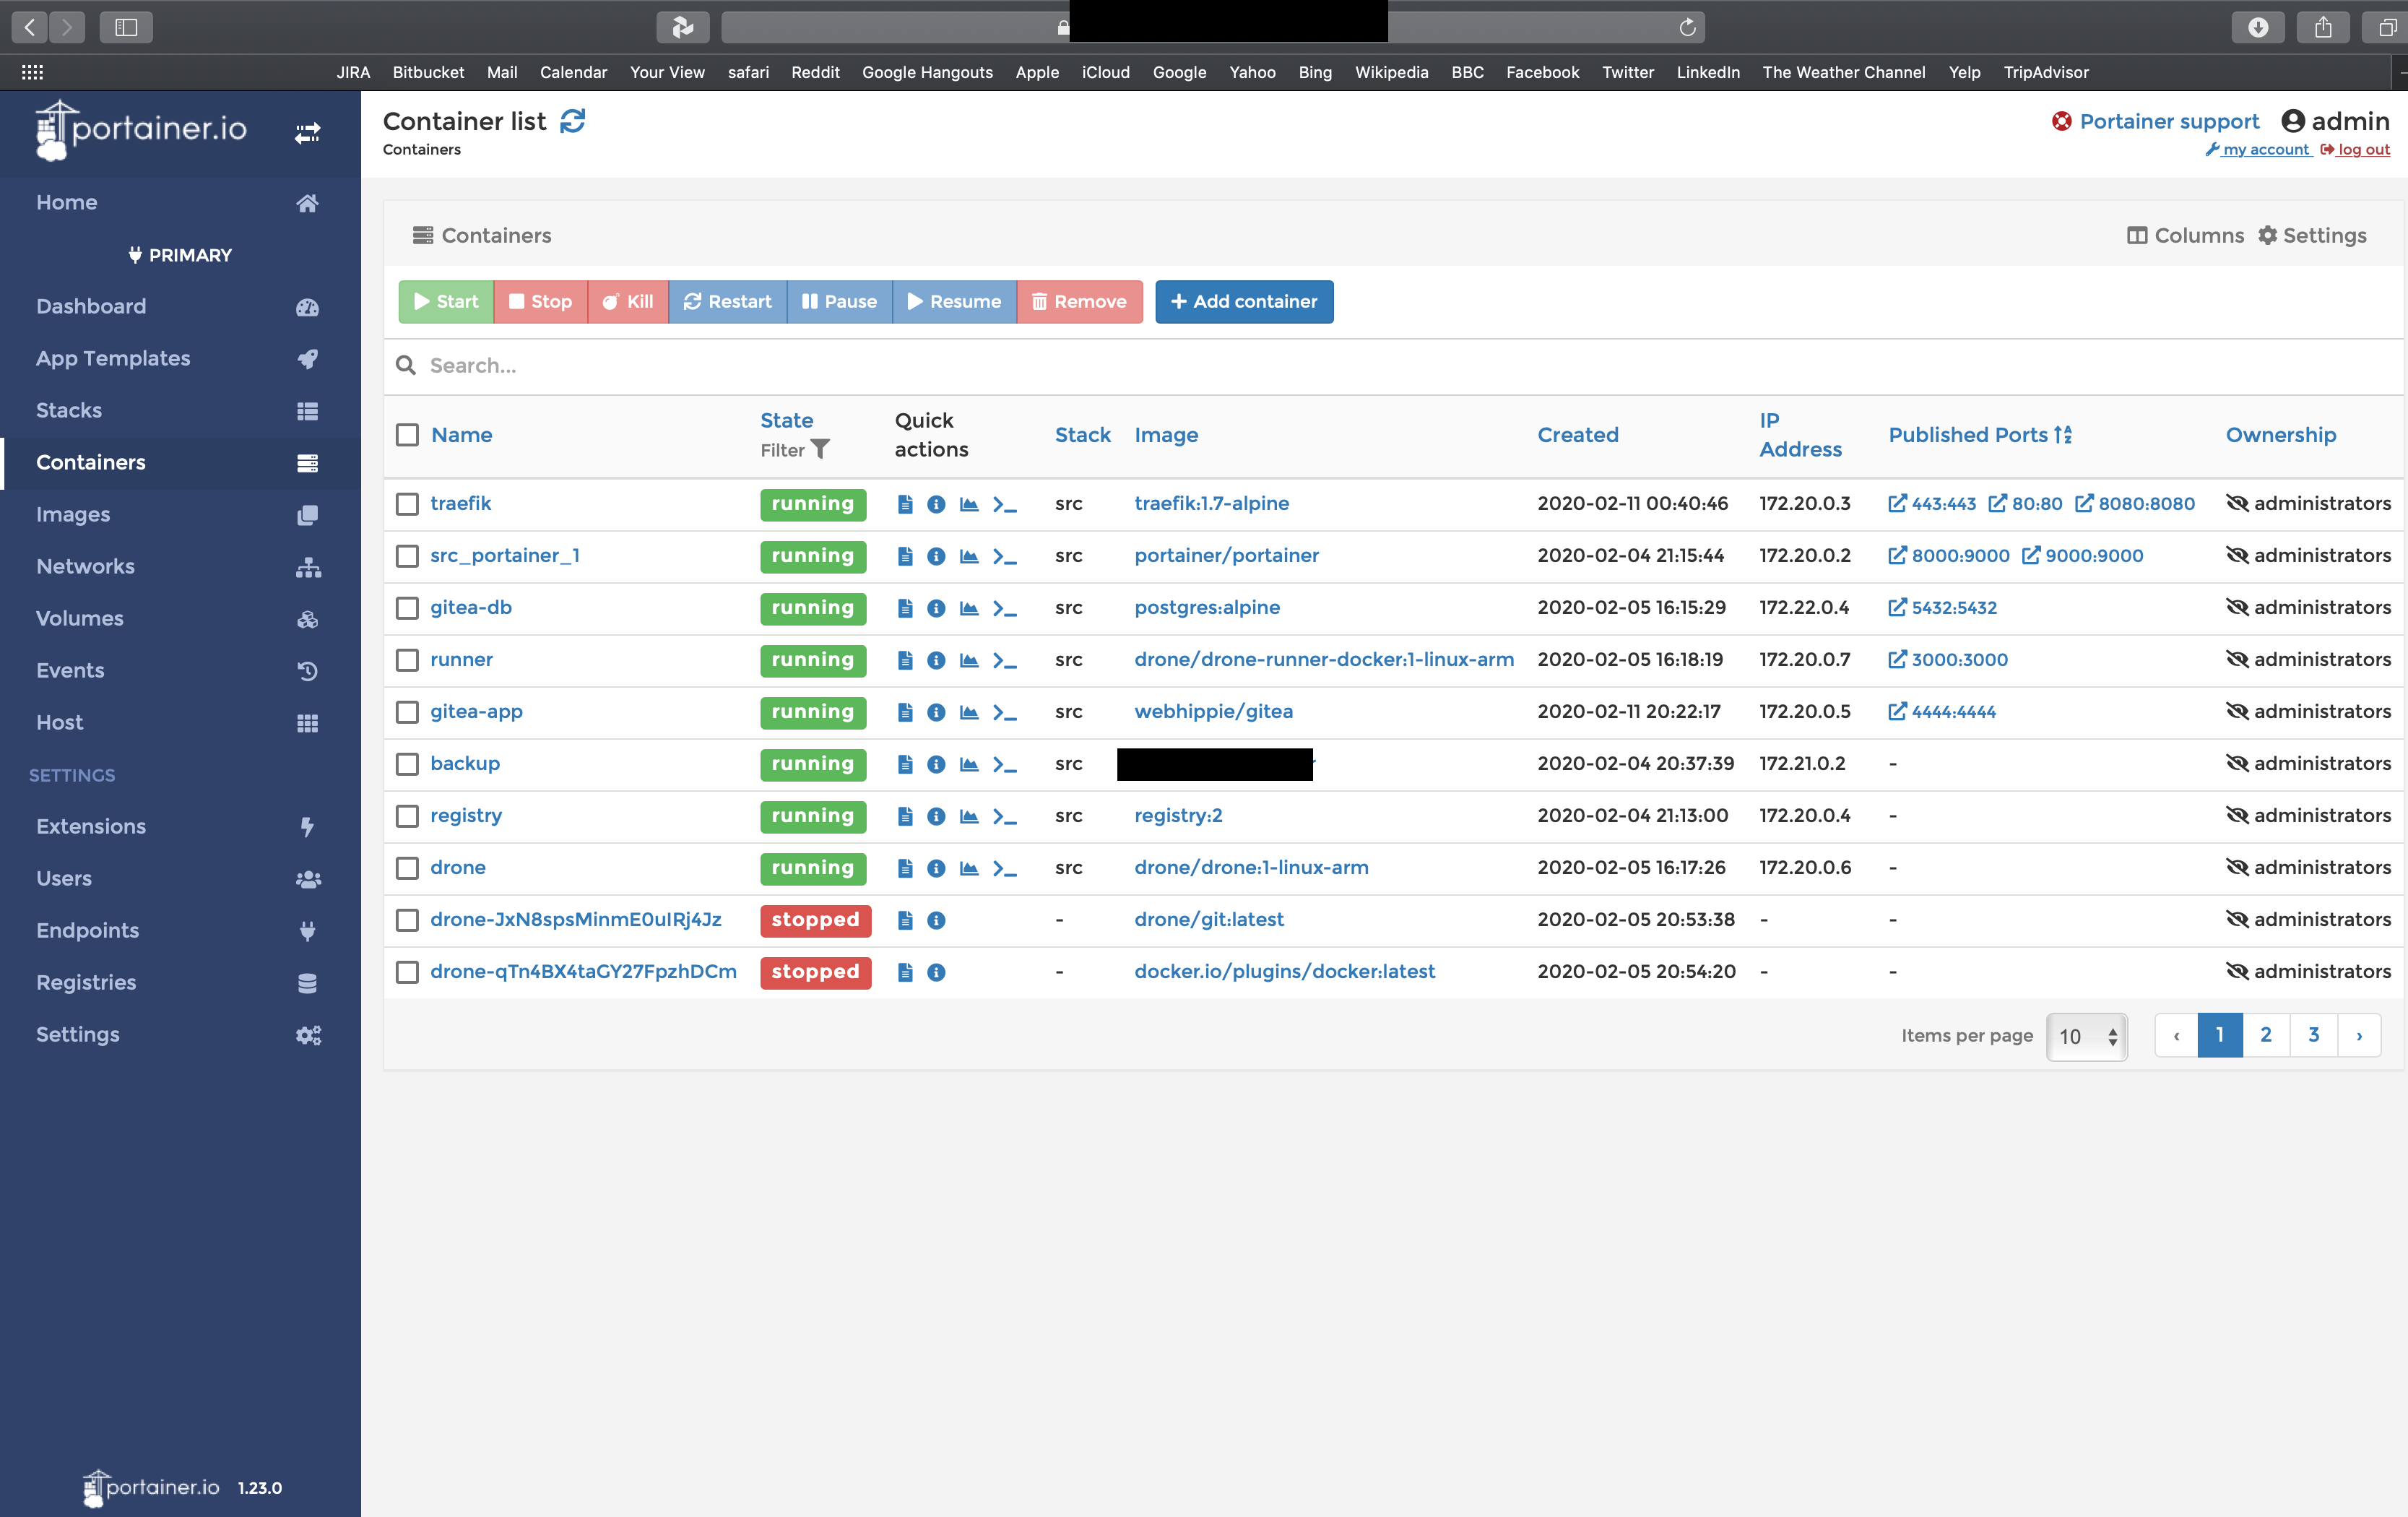
Task: Open logs icon for drone-JxN8spsMinmE0uIRj4Jz
Action: (x=905, y=920)
